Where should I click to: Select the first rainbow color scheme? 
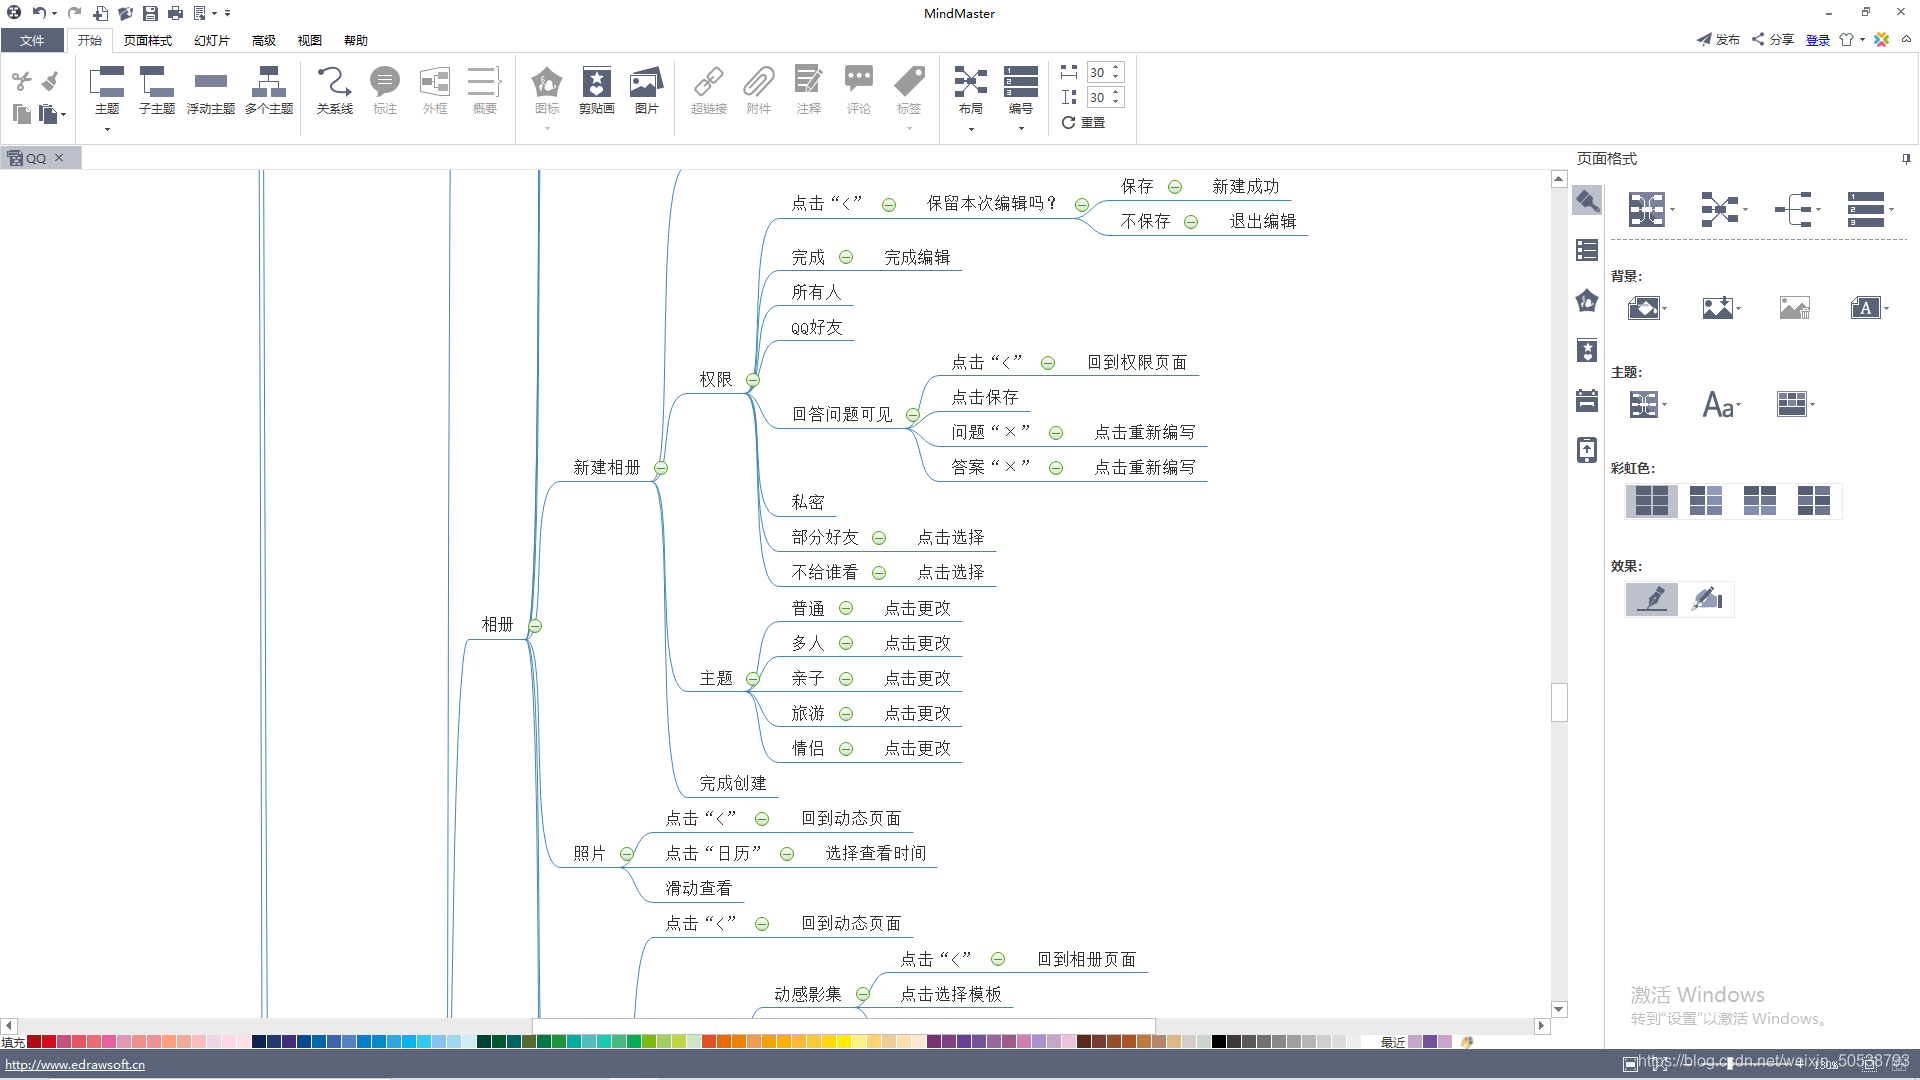click(x=1651, y=500)
